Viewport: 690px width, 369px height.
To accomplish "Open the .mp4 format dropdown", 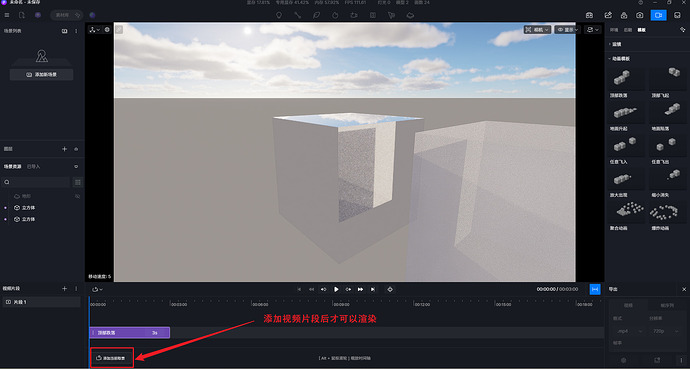I will click(x=628, y=331).
